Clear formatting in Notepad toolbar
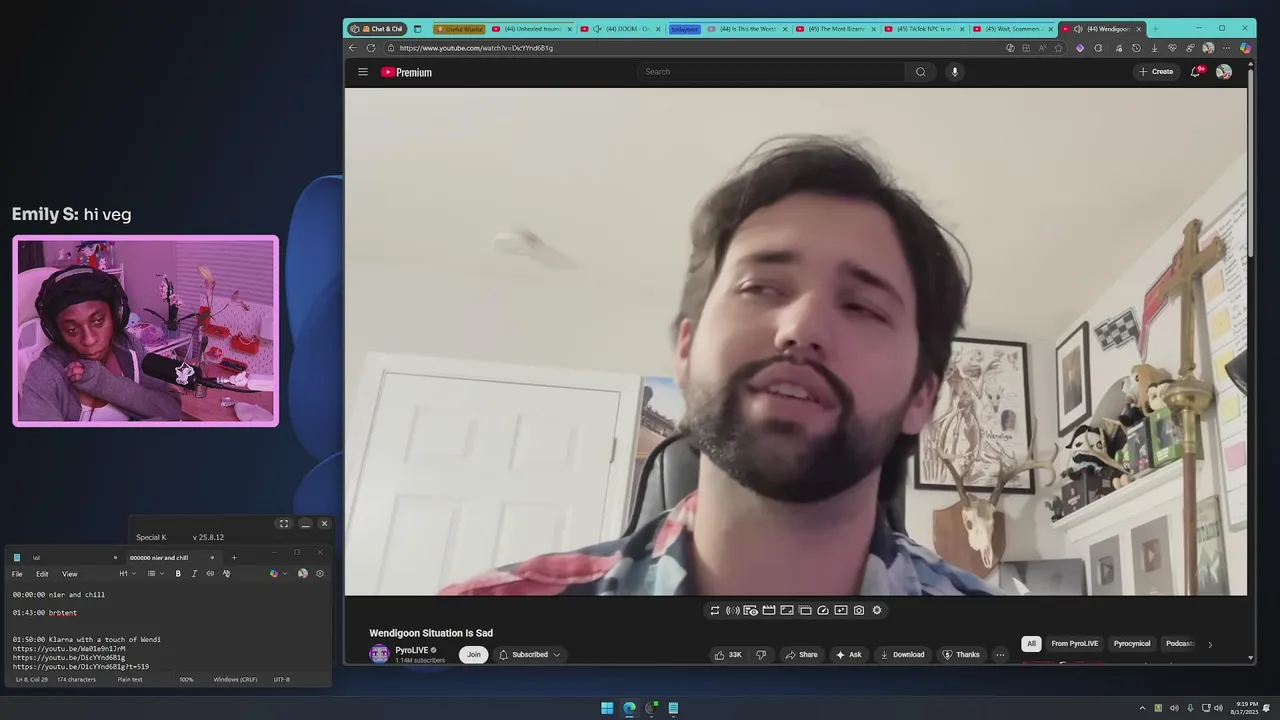The height and width of the screenshot is (720, 1280). pos(227,574)
